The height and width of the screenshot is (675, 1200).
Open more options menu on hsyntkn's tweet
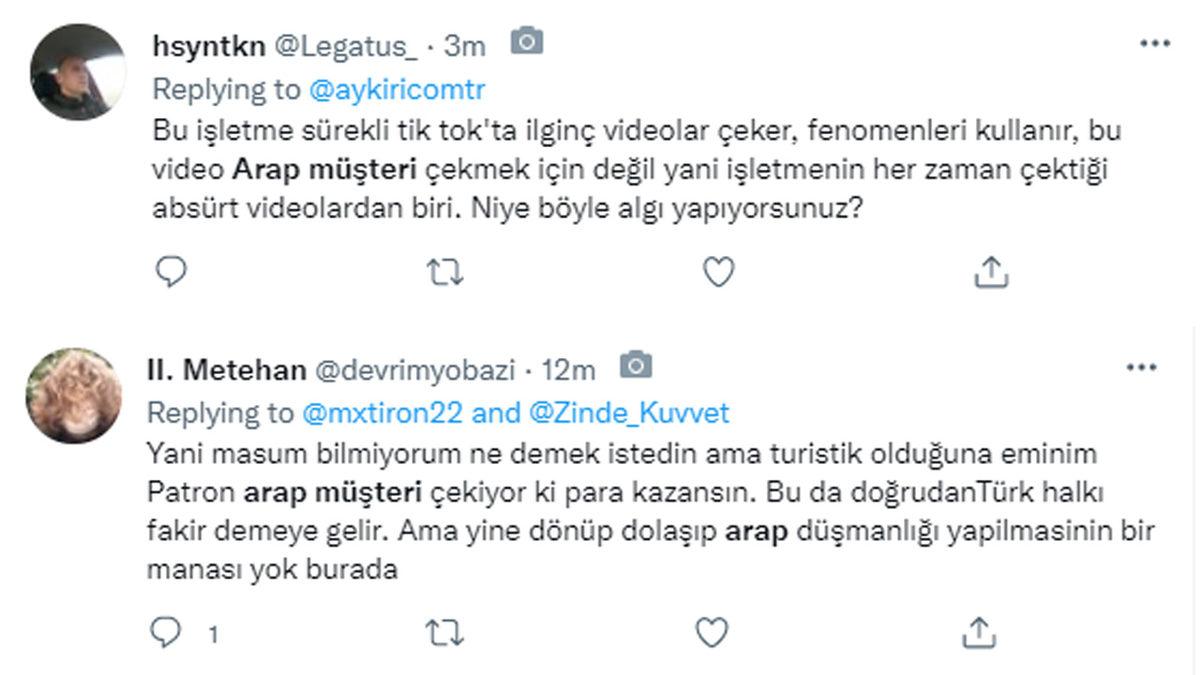tap(1157, 42)
